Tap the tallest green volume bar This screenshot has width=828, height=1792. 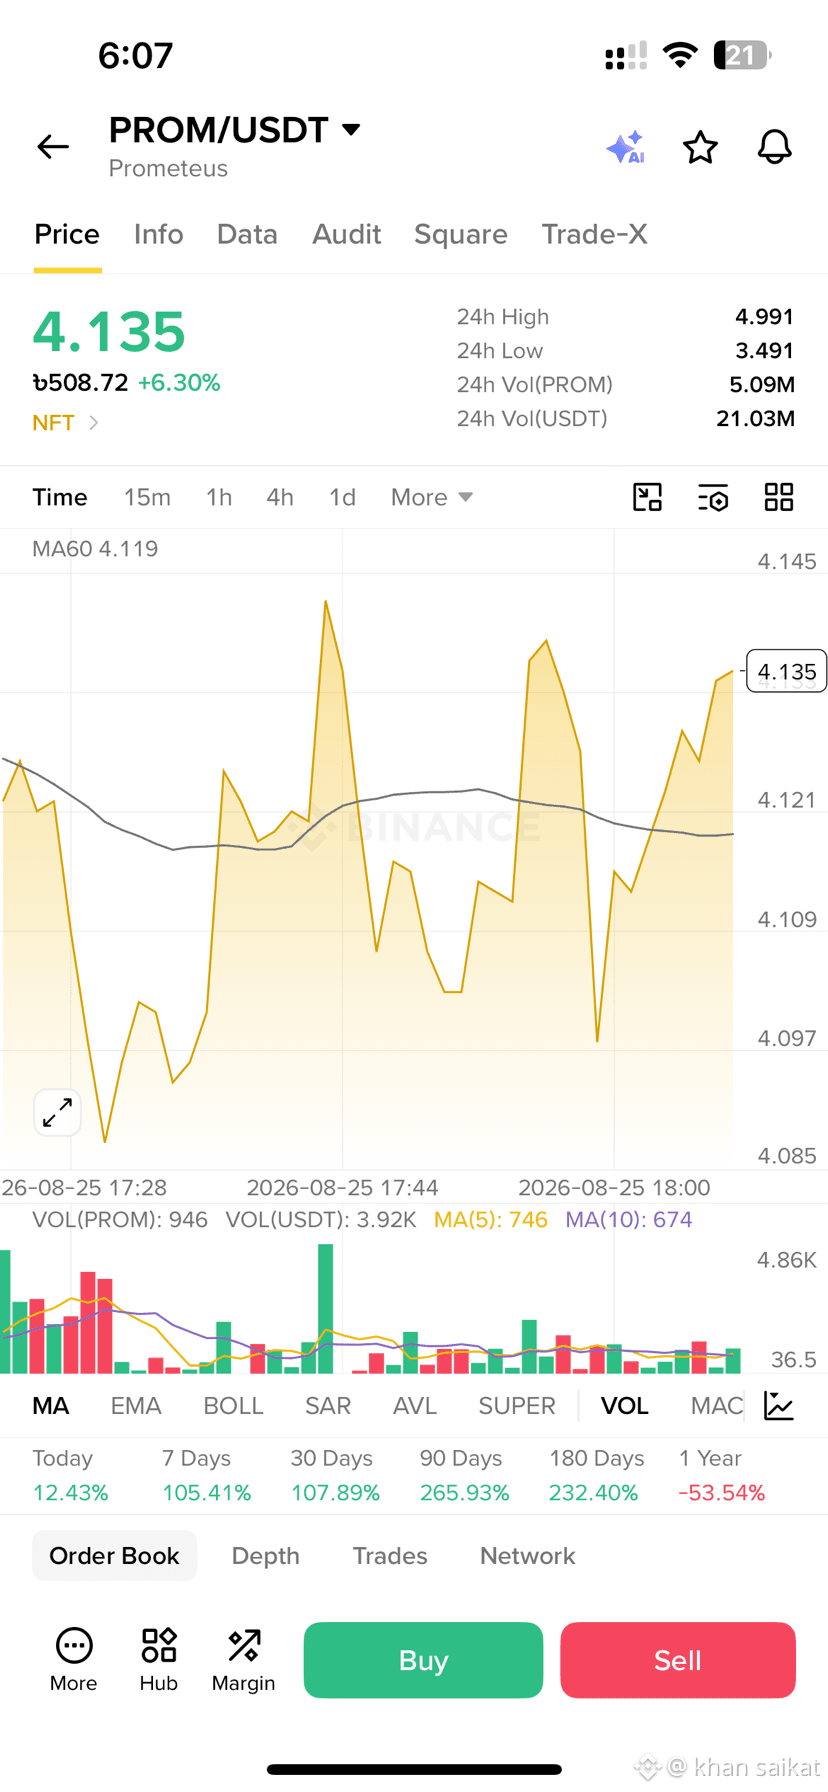tap(325, 1309)
